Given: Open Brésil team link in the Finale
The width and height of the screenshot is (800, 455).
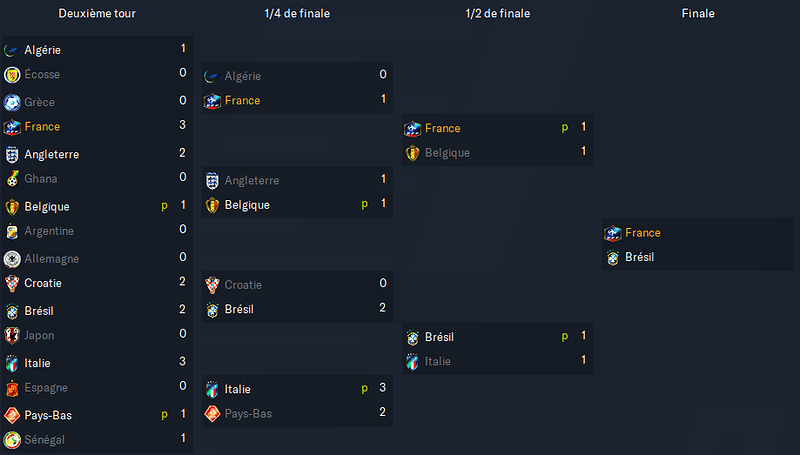Looking at the screenshot, I should [x=639, y=257].
